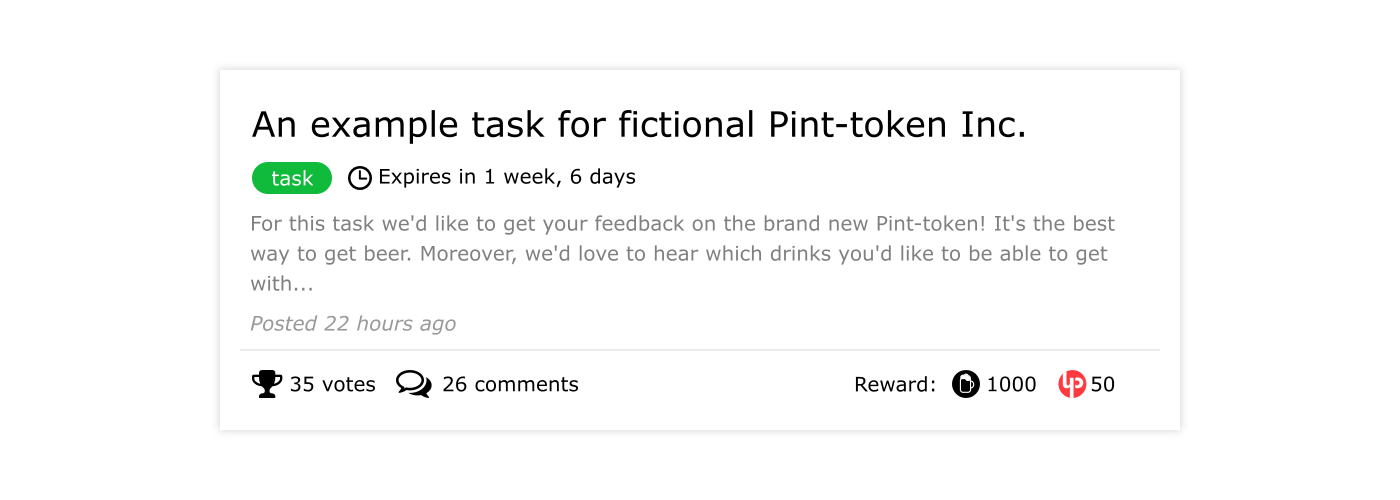
Task: Select the 50 UP reward amount
Action: (1102, 384)
